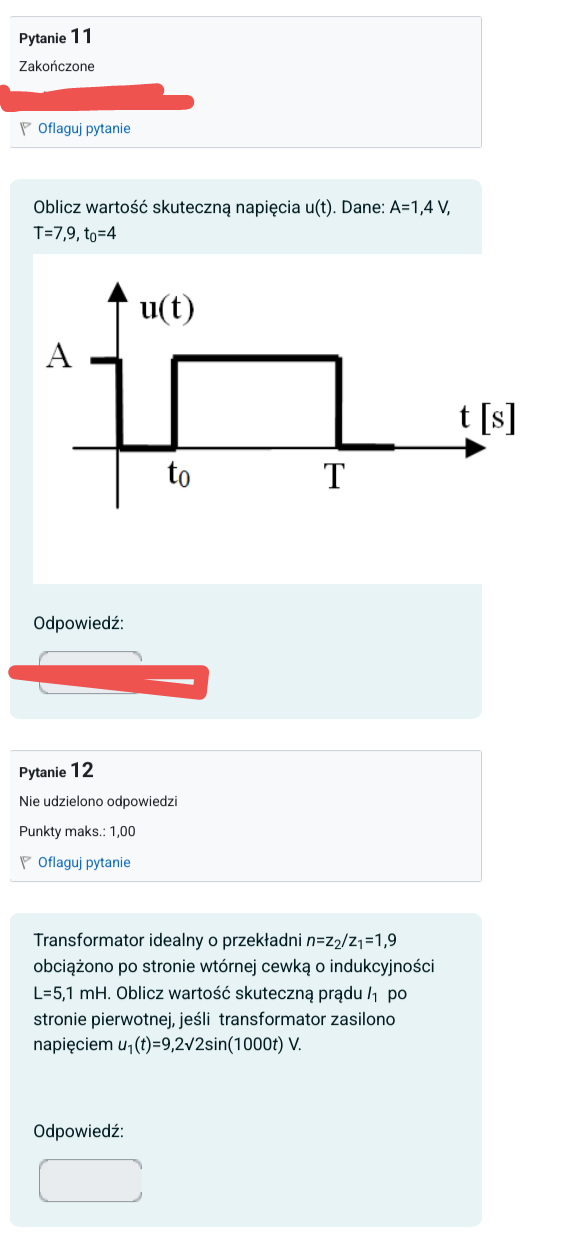Click the 'Zakończone' status text
The height and width of the screenshot is (1250, 578).
click(x=57, y=66)
